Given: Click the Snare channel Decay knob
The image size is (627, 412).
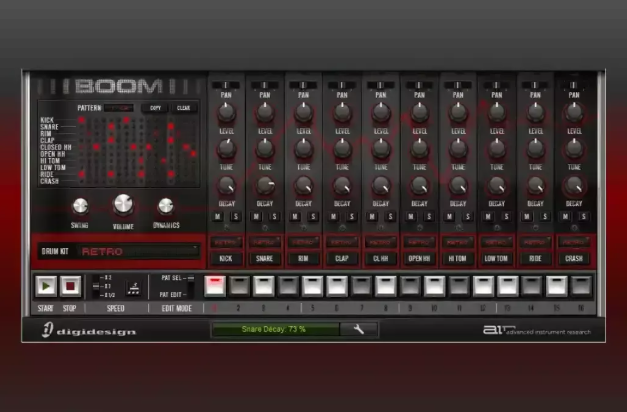Looking at the screenshot, I should [265, 186].
